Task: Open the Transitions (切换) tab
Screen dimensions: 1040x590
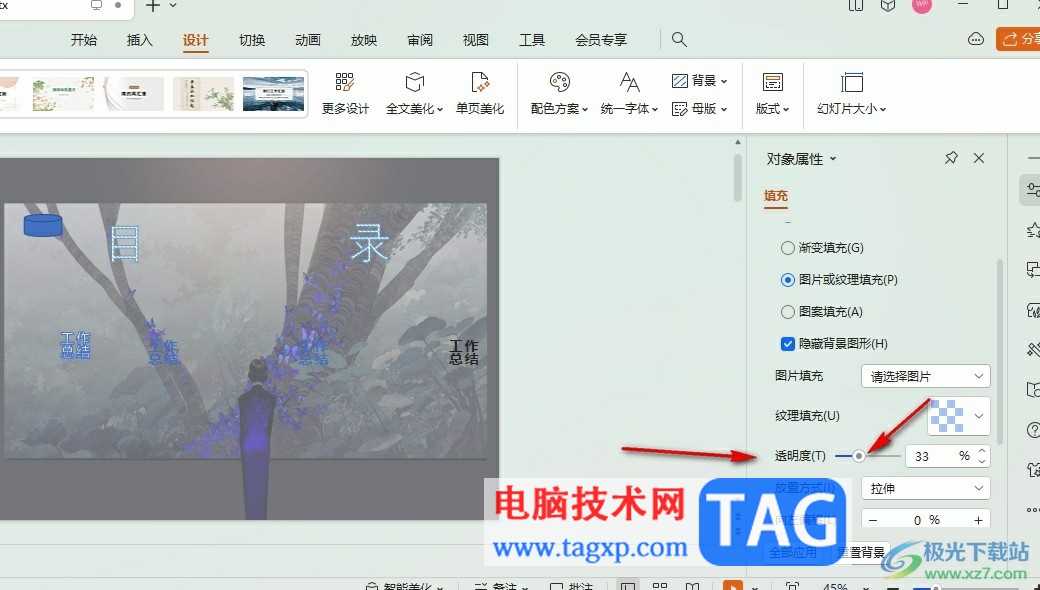Action: point(252,40)
